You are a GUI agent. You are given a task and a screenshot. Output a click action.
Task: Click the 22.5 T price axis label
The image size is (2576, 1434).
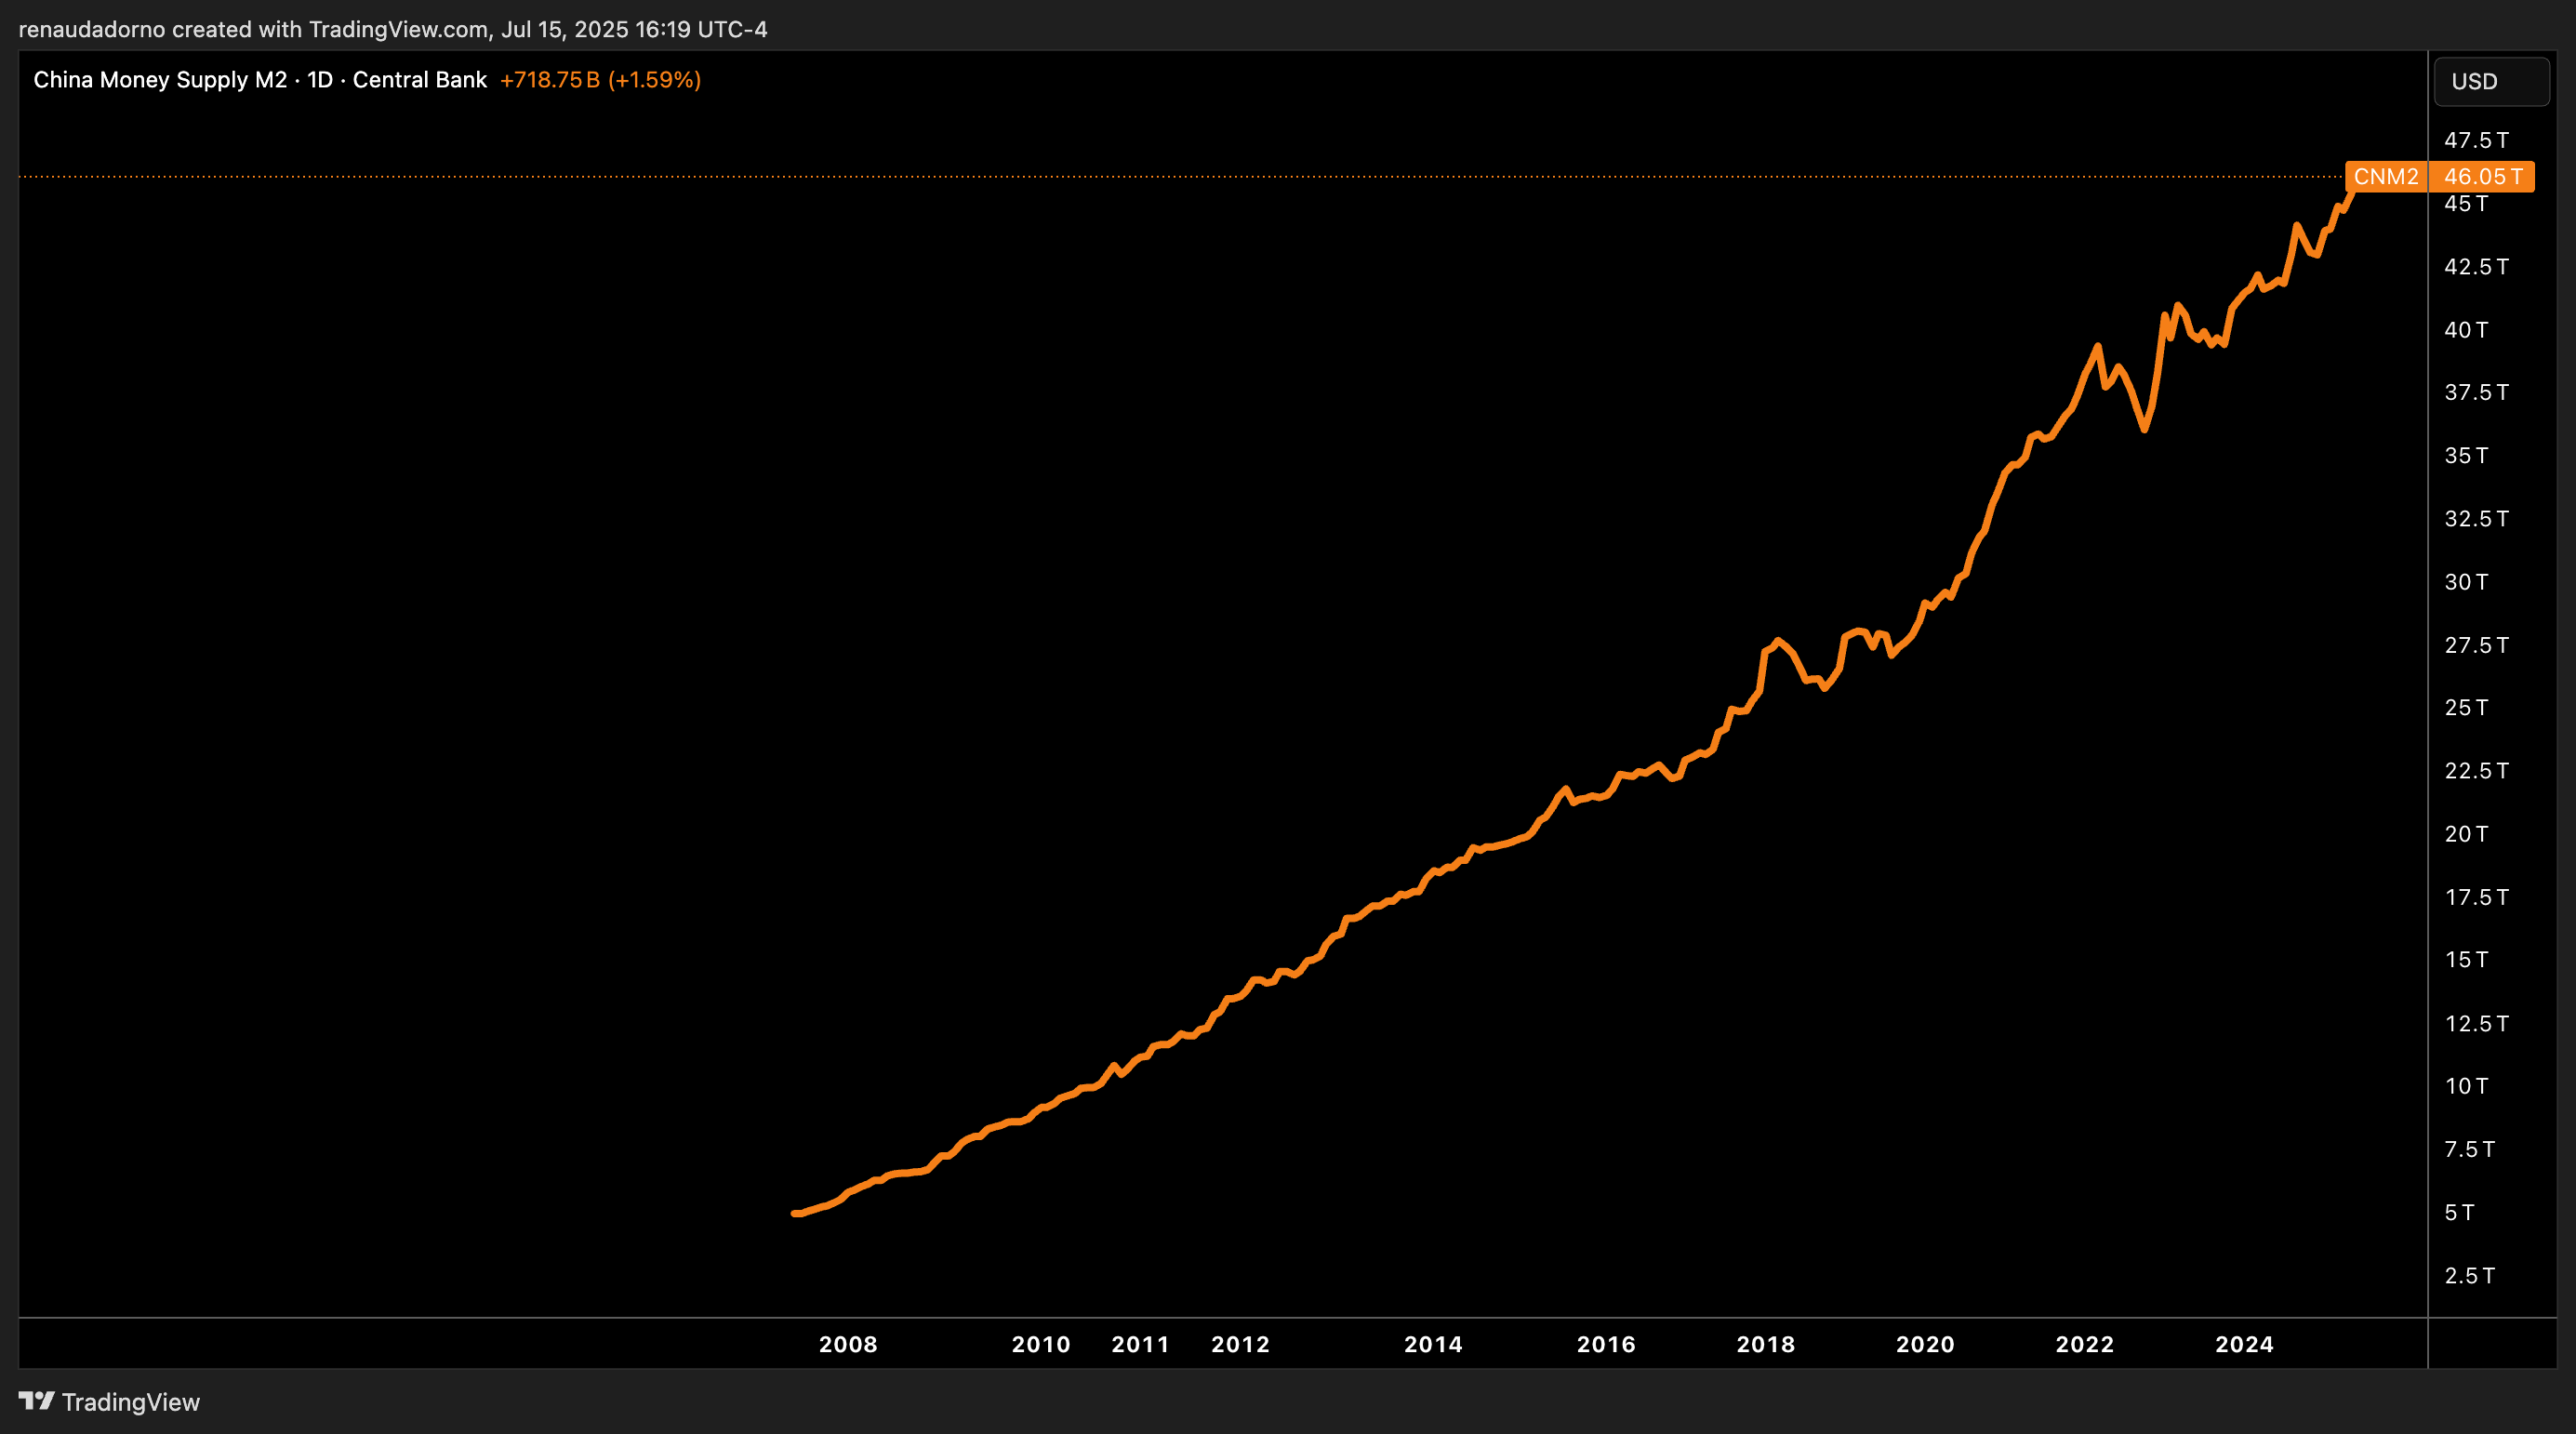pos(2476,771)
